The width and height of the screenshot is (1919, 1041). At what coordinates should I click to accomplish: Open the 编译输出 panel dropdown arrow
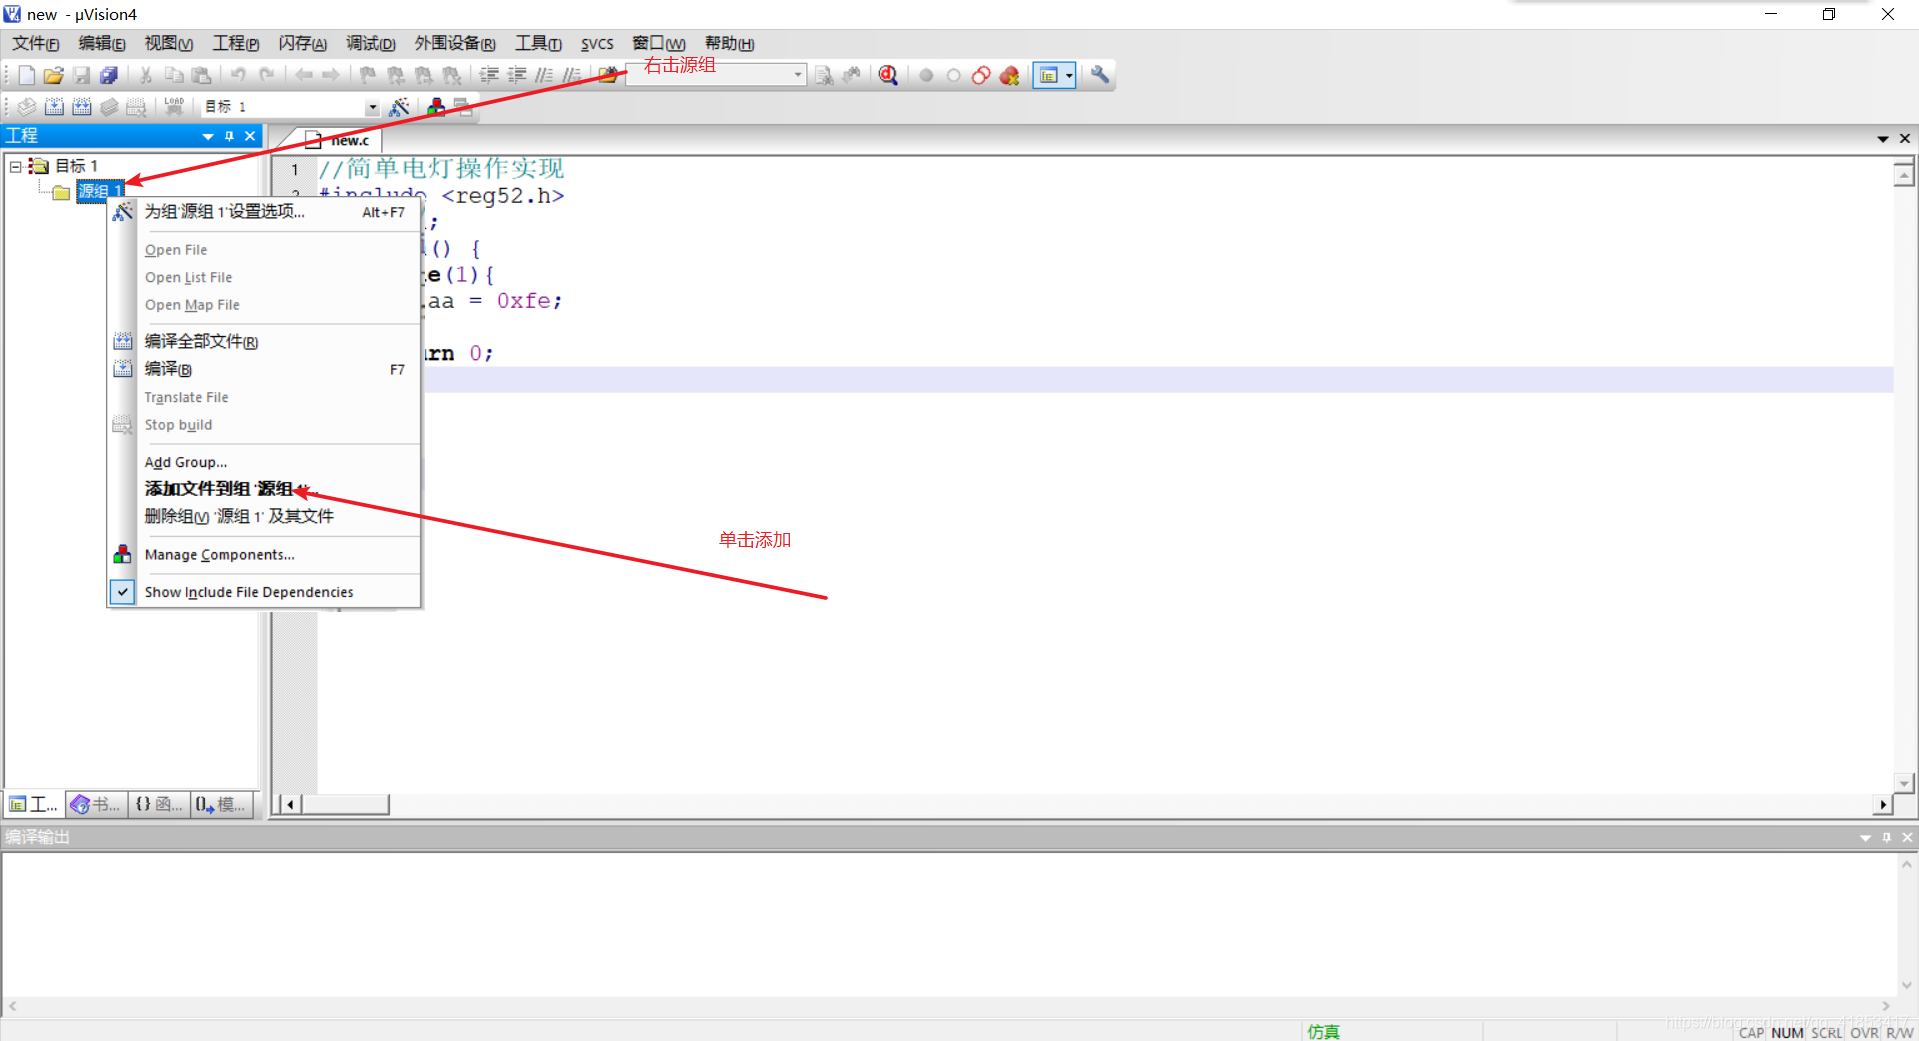point(1865,838)
